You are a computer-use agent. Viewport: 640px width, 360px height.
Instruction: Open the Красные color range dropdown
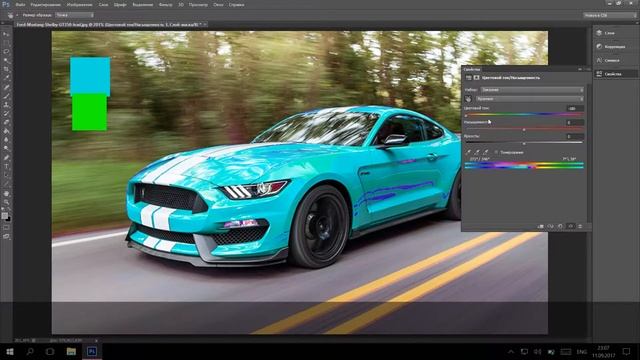529,99
